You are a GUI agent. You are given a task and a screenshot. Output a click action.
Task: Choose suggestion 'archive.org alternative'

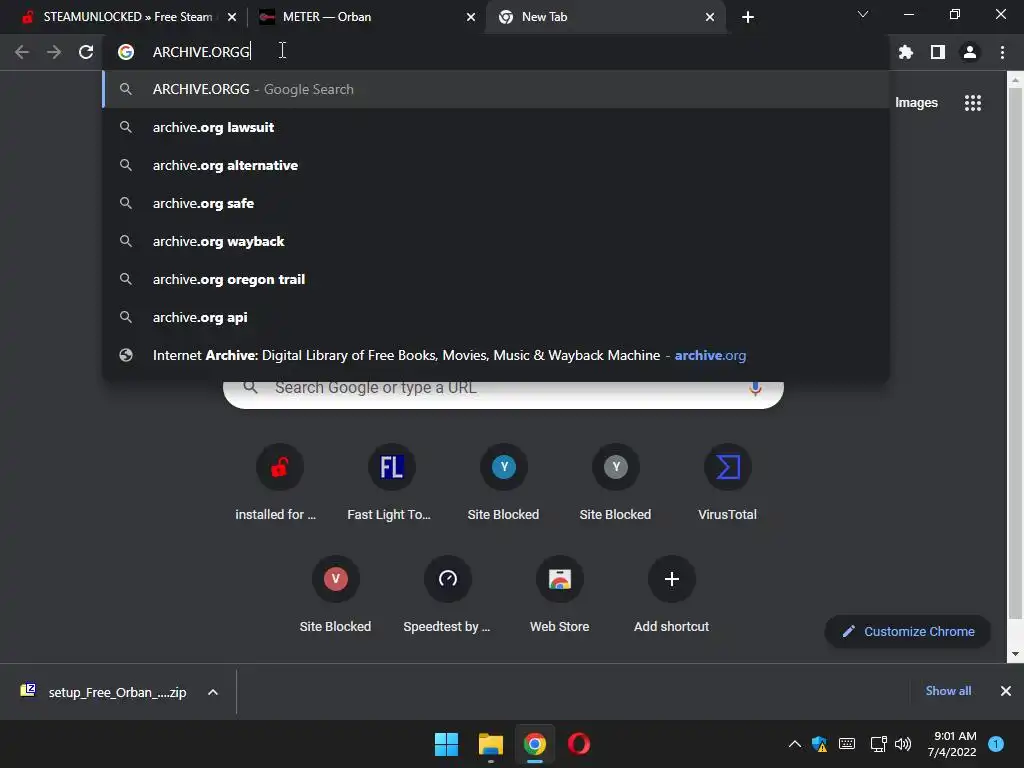496,165
